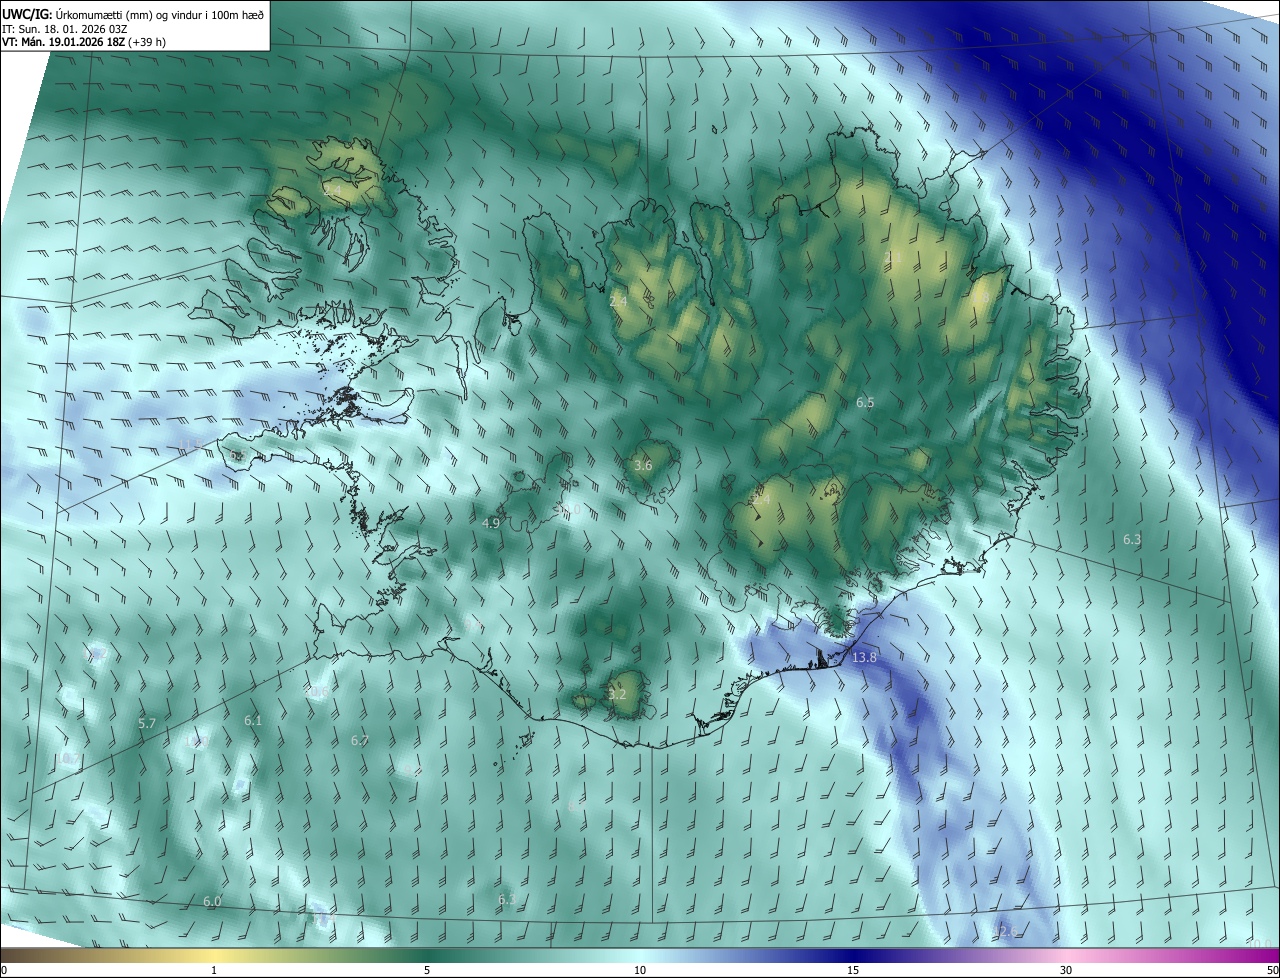Click the 3.2 value near the south coast

click(x=617, y=694)
